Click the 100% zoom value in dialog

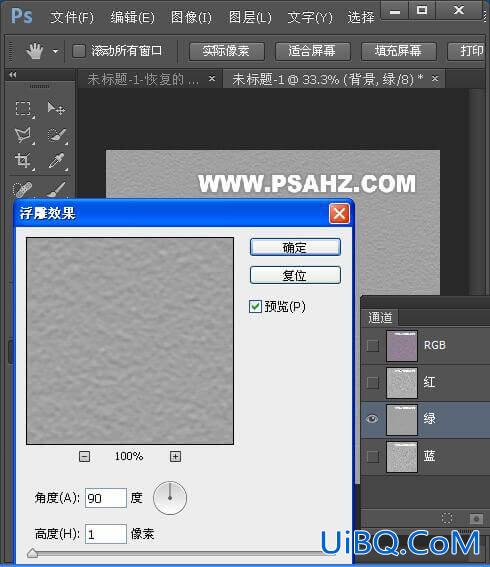129,456
